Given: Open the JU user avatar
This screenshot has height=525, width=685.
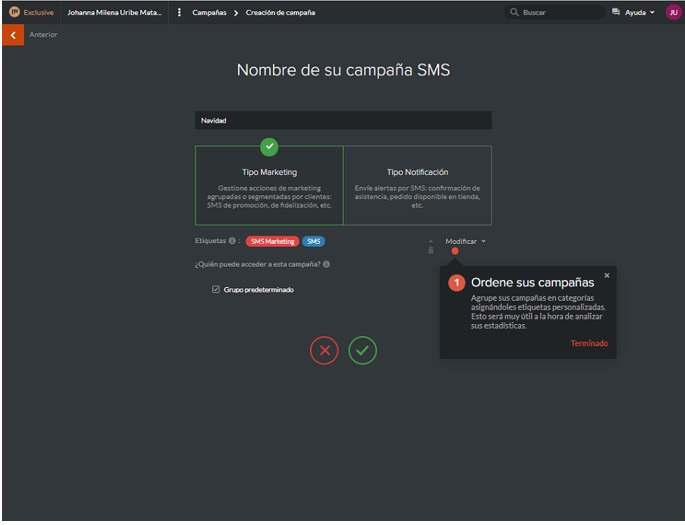Looking at the screenshot, I should coord(672,12).
